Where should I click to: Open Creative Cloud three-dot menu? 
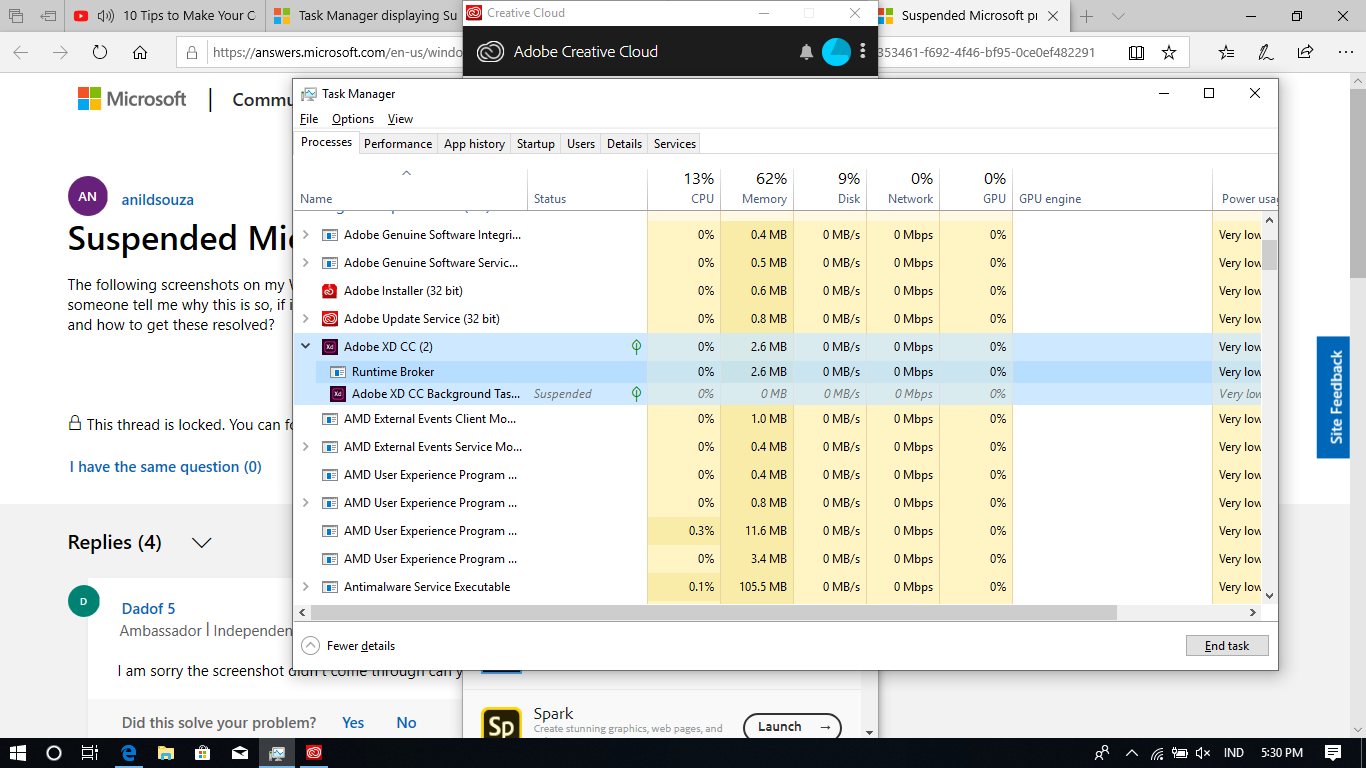pyautogui.click(x=863, y=52)
